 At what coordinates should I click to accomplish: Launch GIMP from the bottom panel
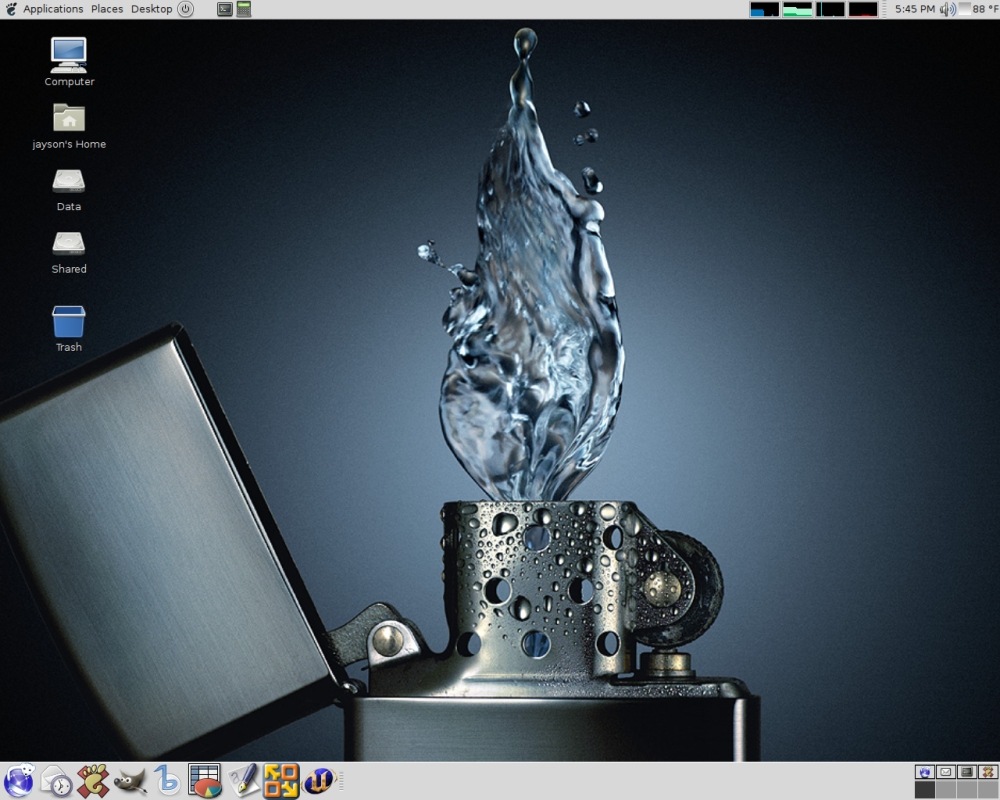click(130, 780)
